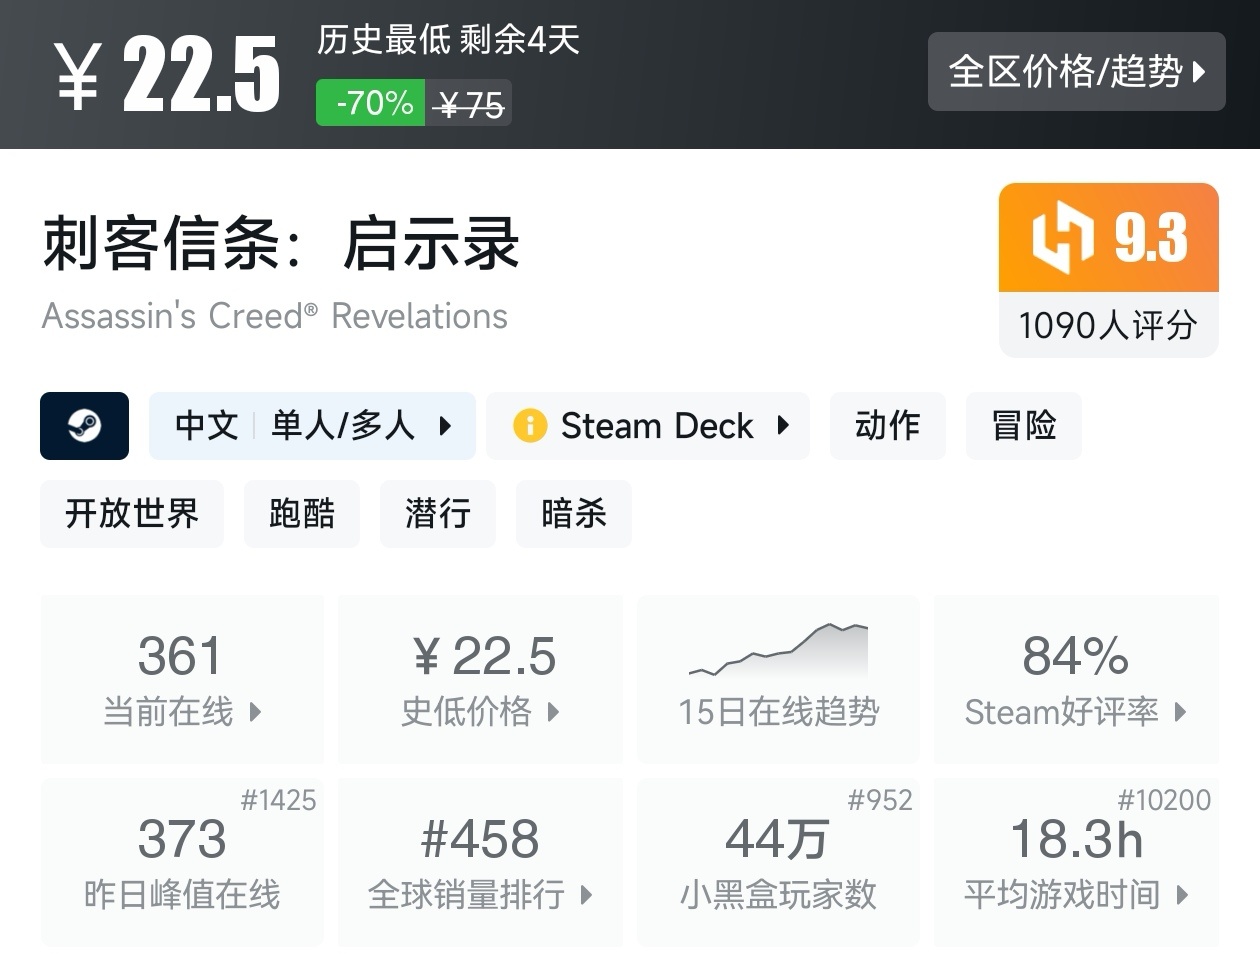This screenshot has height=972, width=1260.
Task: Expand the 中文 单人/多人 details arrow
Action: pos(445,426)
